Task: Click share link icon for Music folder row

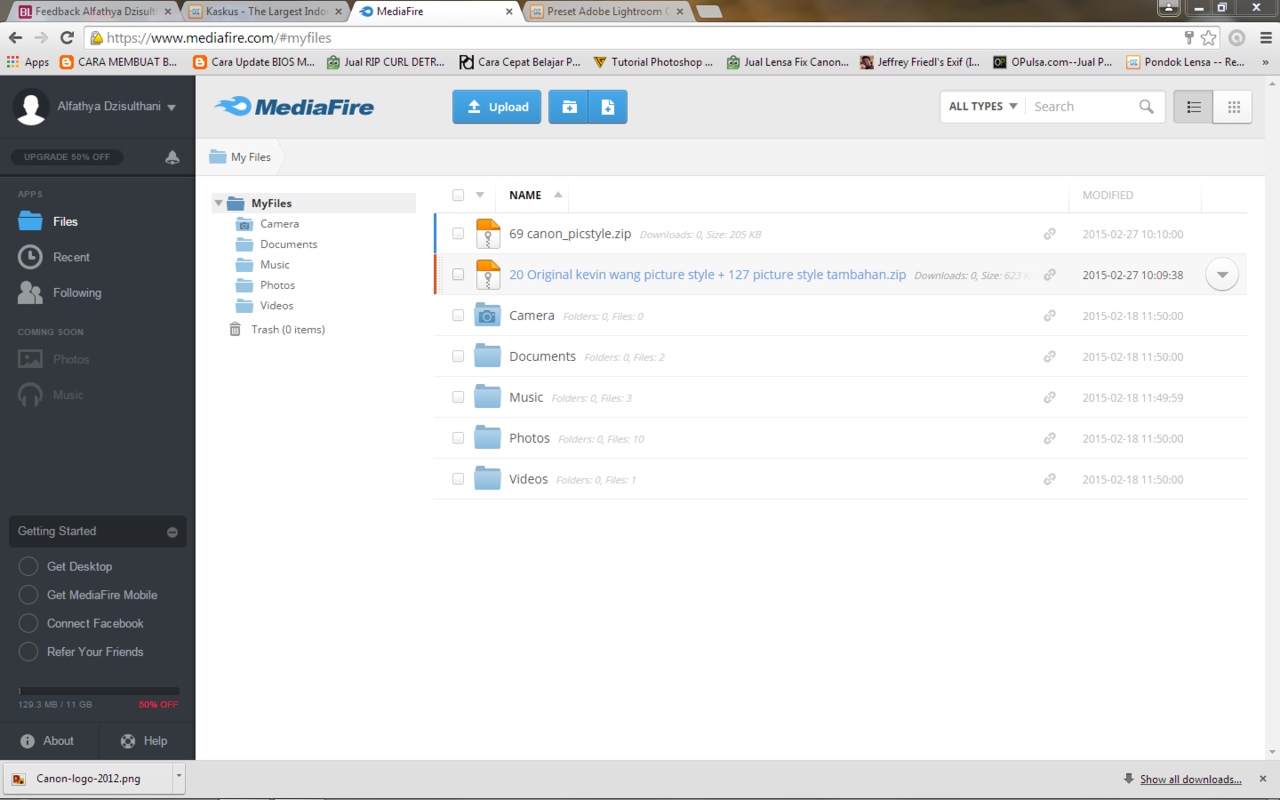Action: click(1049, 398)
